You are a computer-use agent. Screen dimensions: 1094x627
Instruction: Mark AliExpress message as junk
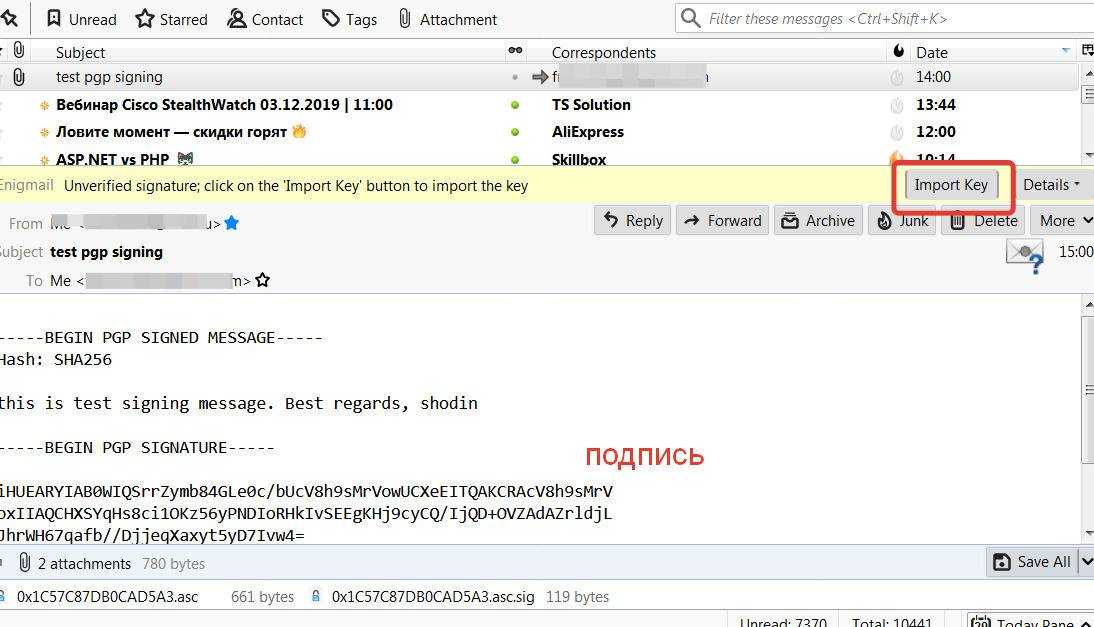coord(897,133)
